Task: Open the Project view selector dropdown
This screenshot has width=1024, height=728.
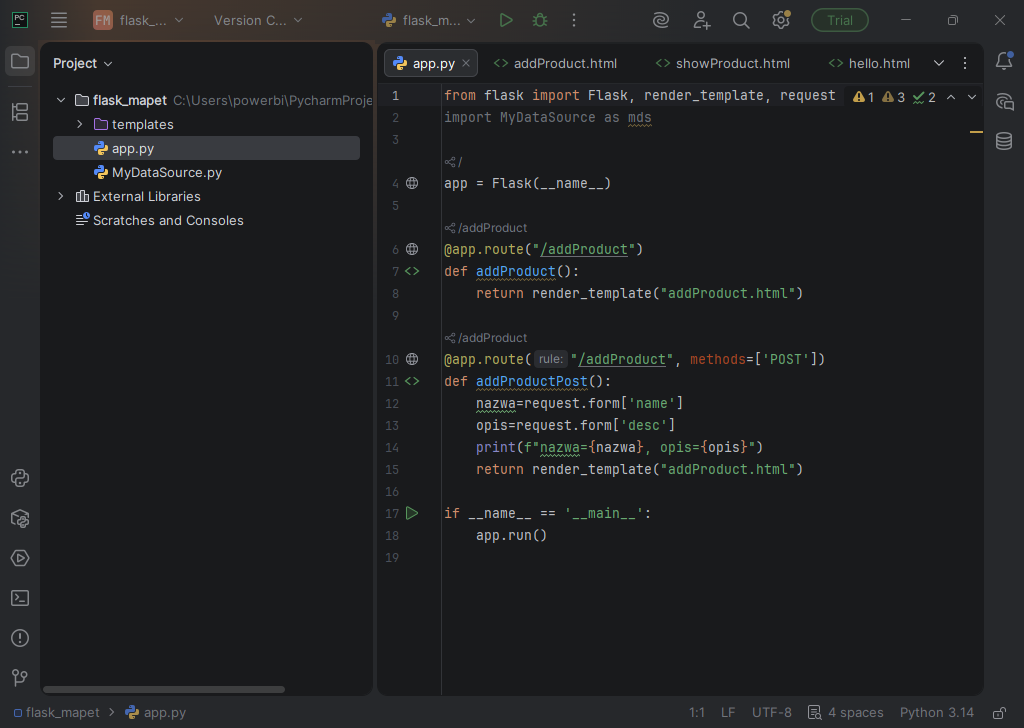Action: tap(83, 63)
